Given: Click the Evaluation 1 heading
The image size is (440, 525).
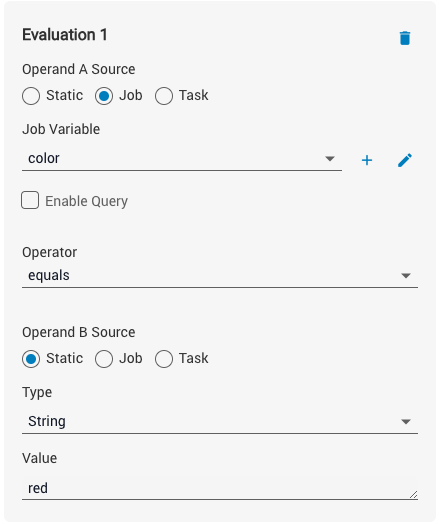Looking at the screenshot, I should point(65,35).
